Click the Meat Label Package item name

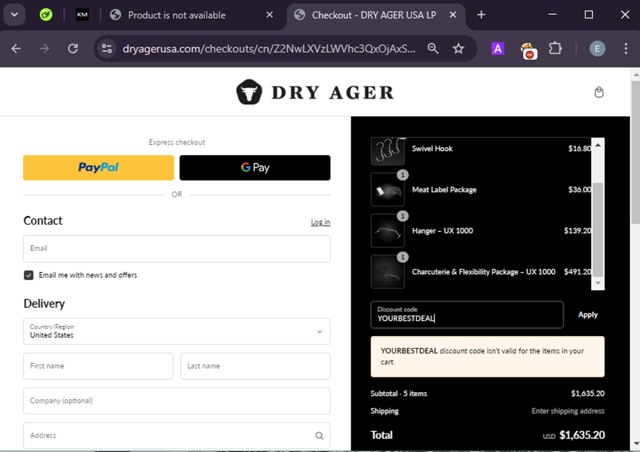[444, 190]
